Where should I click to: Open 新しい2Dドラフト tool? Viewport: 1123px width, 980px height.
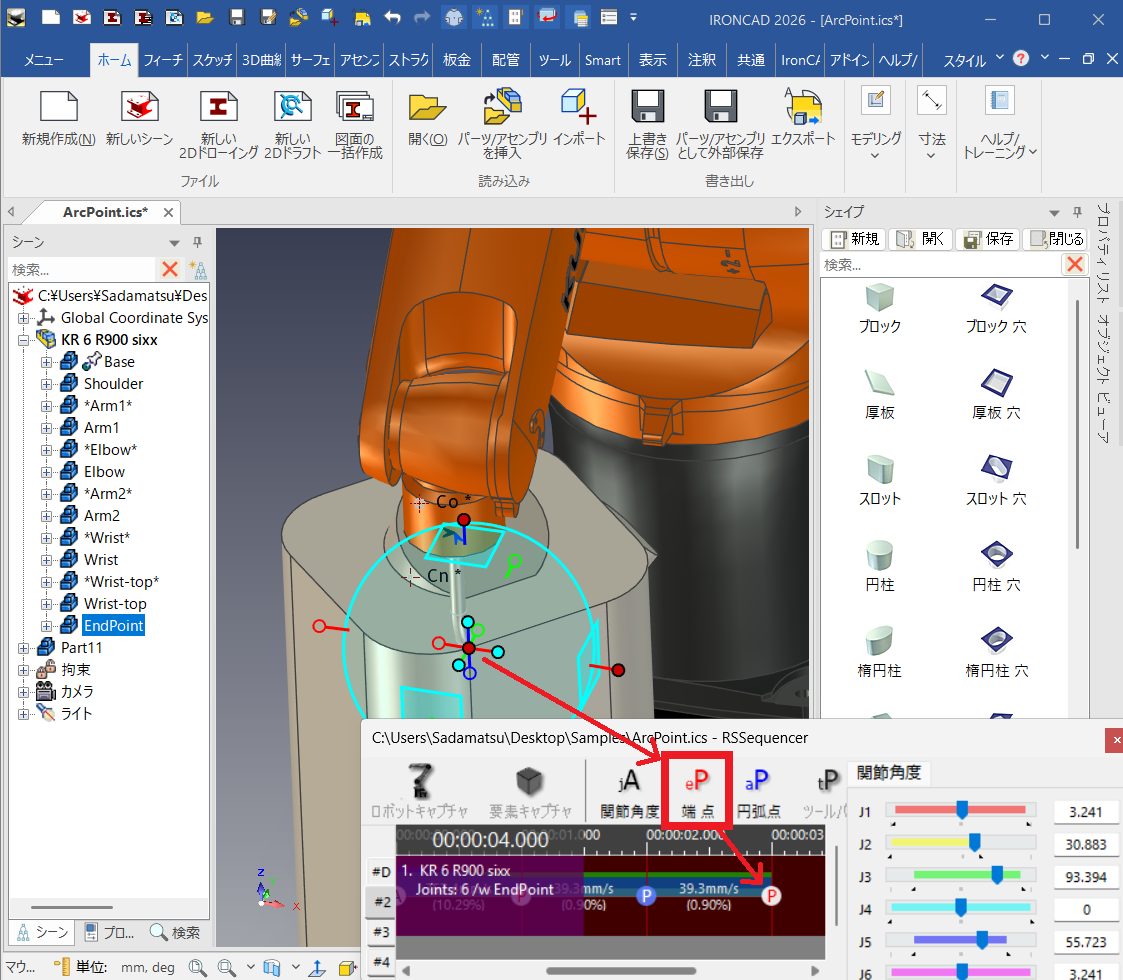(x=292, y=107)
